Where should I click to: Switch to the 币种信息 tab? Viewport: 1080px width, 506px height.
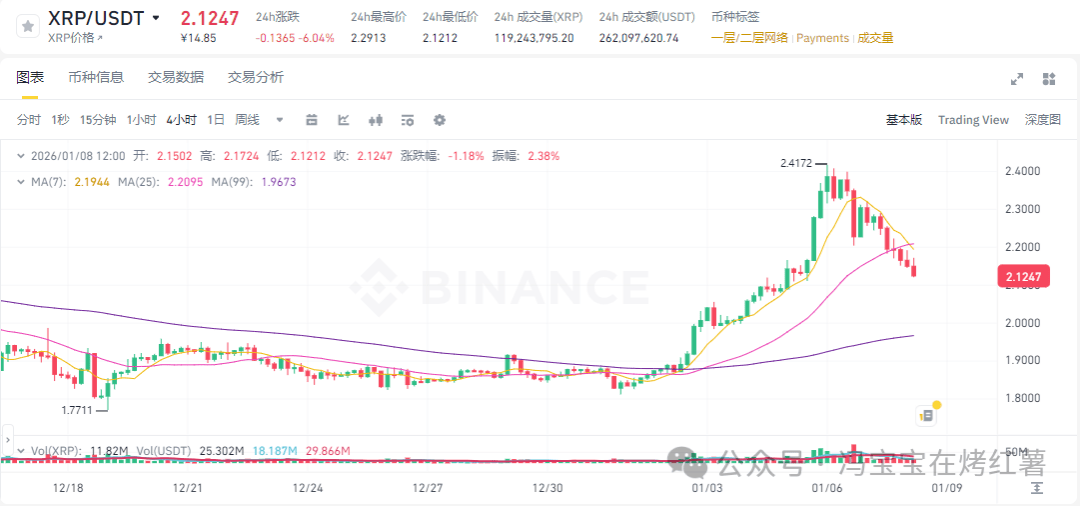pyautogui.click(x=96, y=77)
